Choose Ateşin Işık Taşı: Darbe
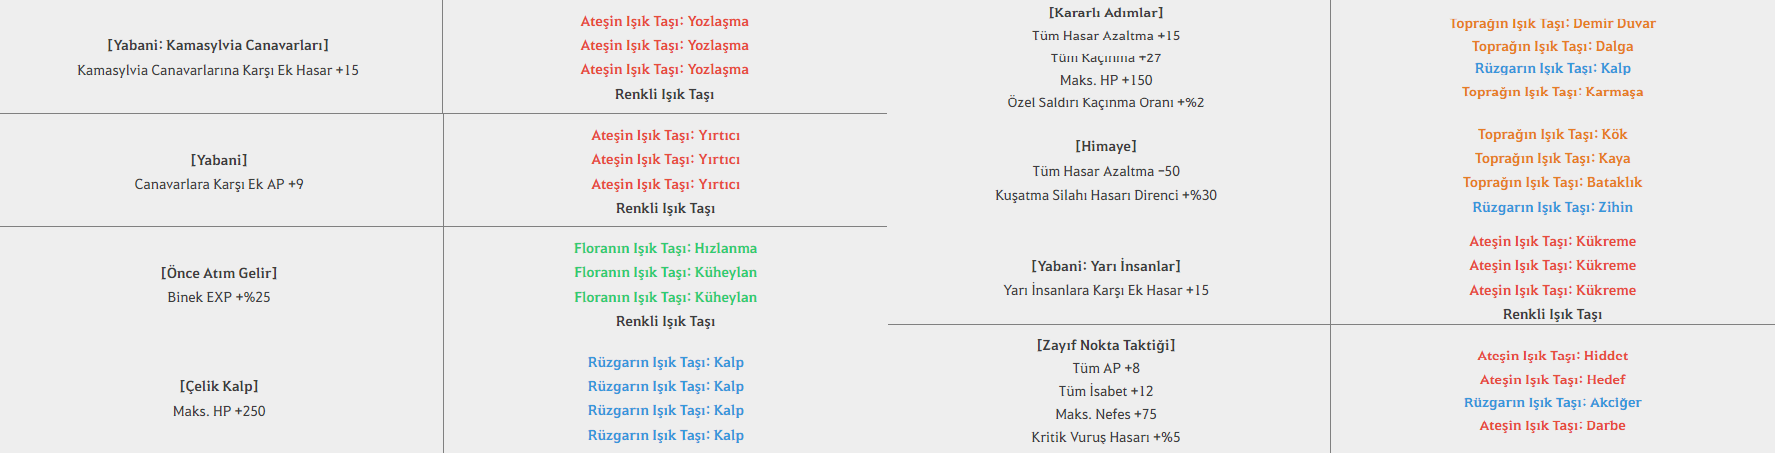 1552,425
